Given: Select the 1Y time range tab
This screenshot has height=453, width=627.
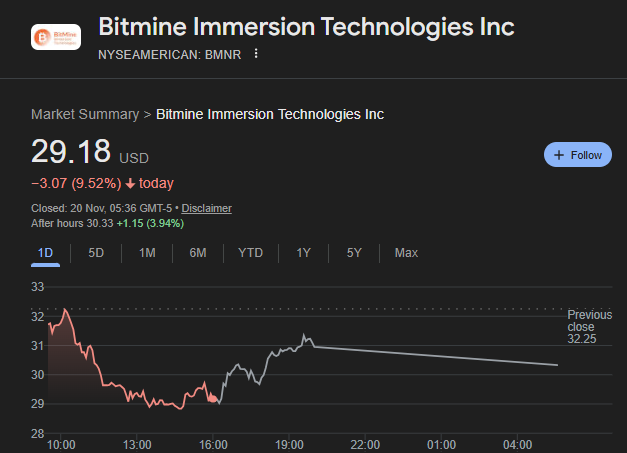Looking at the screenshot, I should pyautogui.click(x=303, y=252).
